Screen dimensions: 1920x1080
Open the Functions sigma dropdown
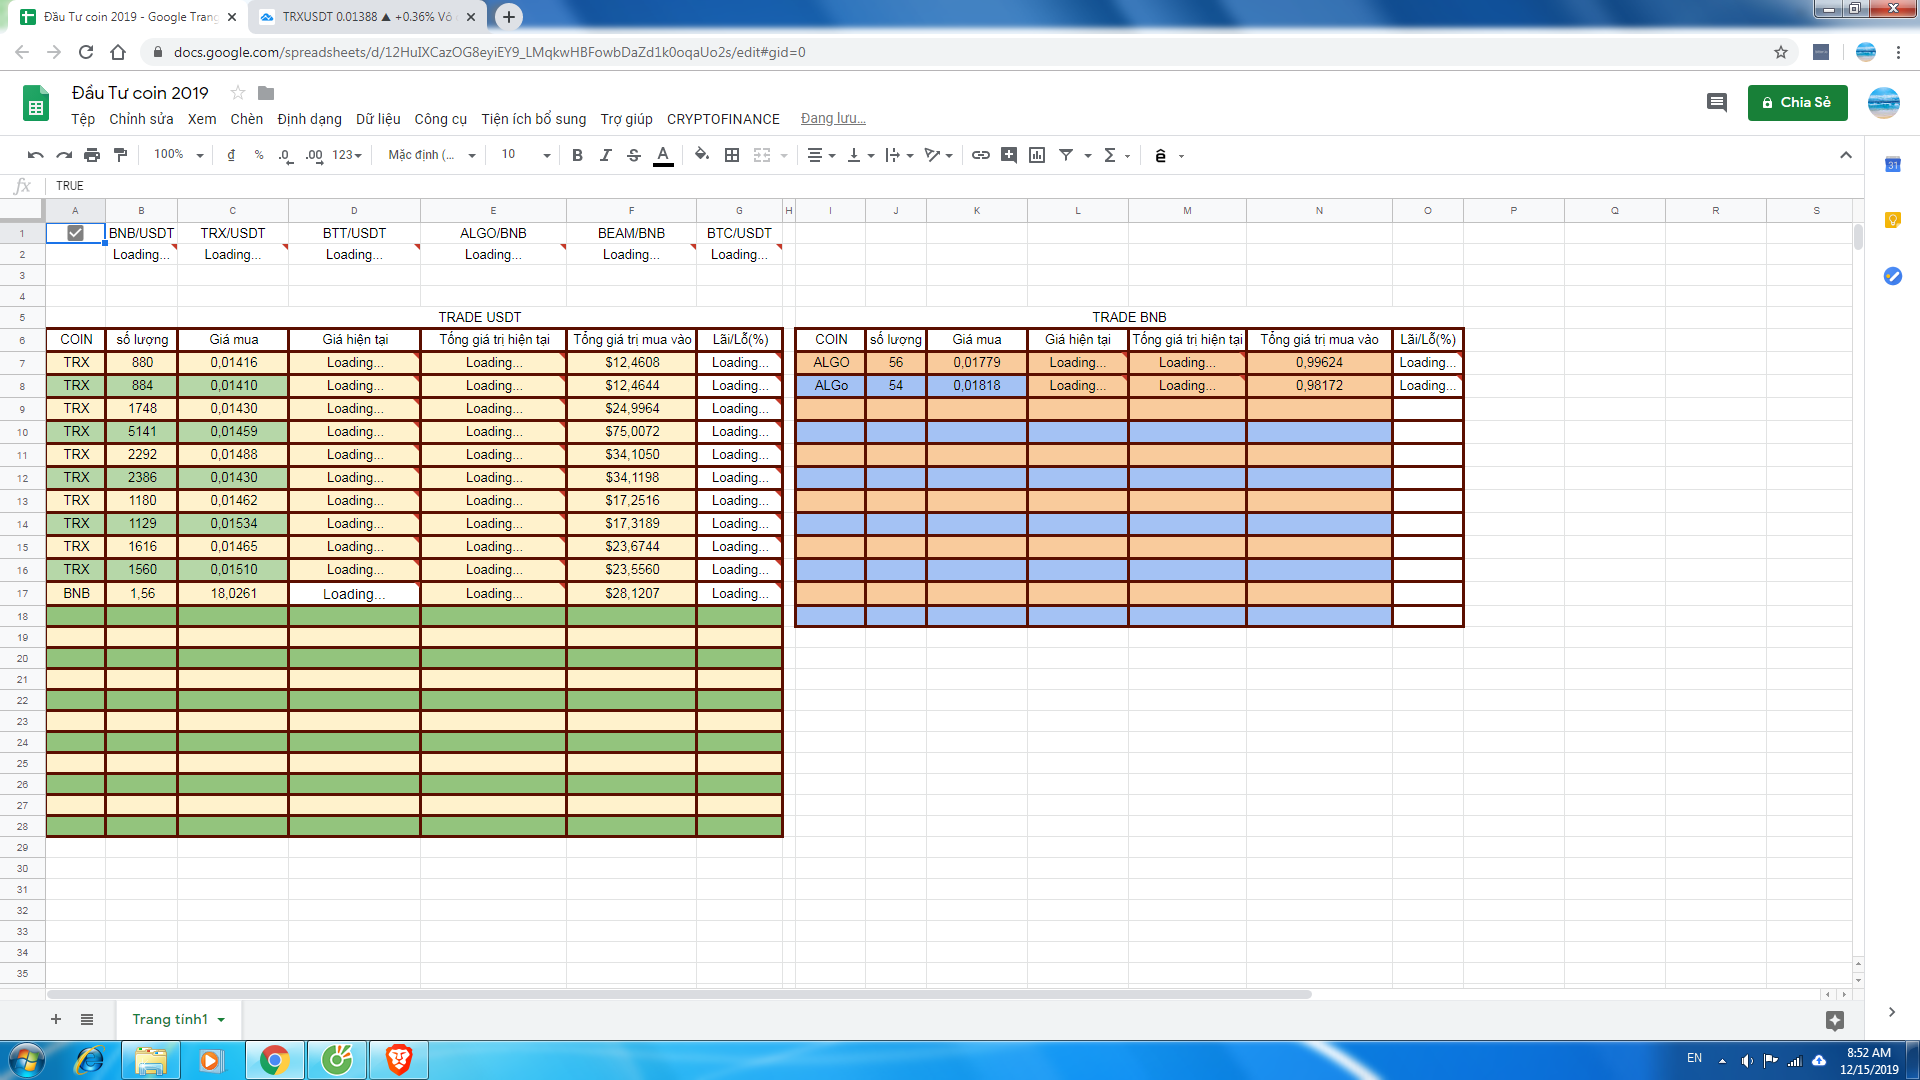[x=1116, y=155]
